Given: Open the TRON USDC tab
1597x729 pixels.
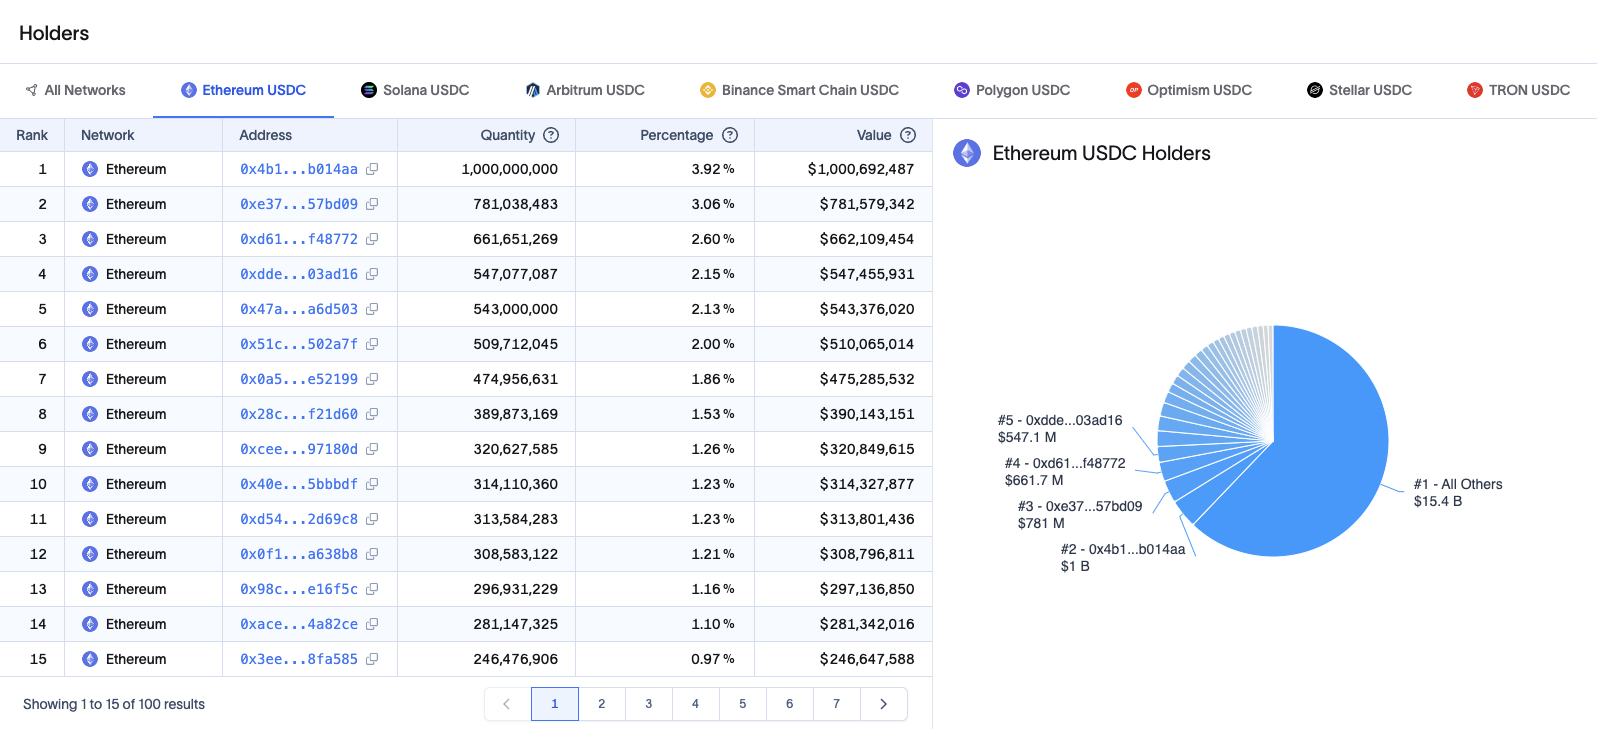Looking at the screenshot, I should tap(1518, 90).
